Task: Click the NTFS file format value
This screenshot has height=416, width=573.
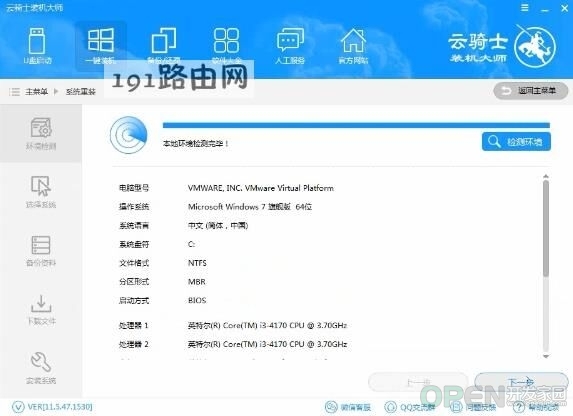Action: point(197,263)
